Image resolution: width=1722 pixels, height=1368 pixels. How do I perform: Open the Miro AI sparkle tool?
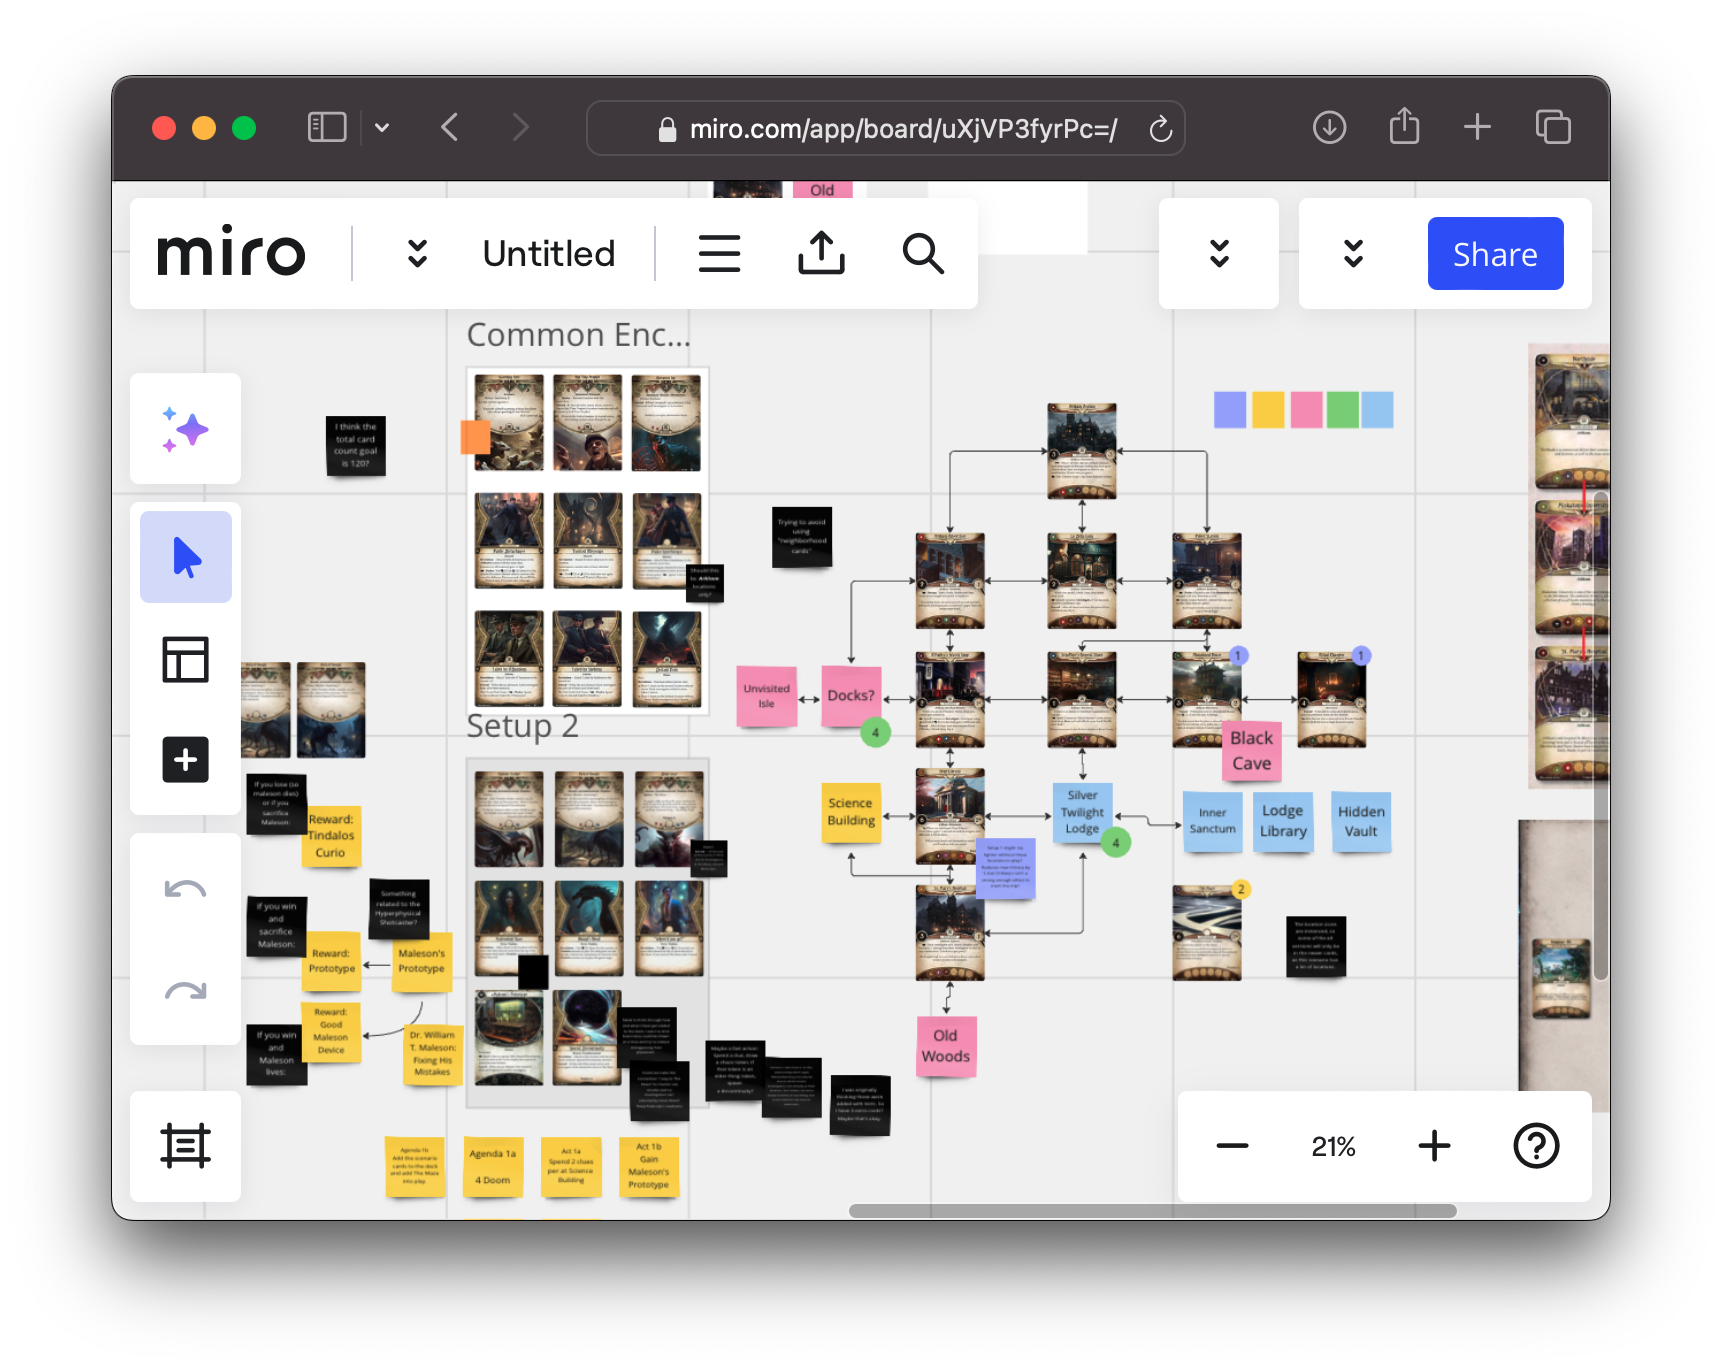click(x=186, y=430)
